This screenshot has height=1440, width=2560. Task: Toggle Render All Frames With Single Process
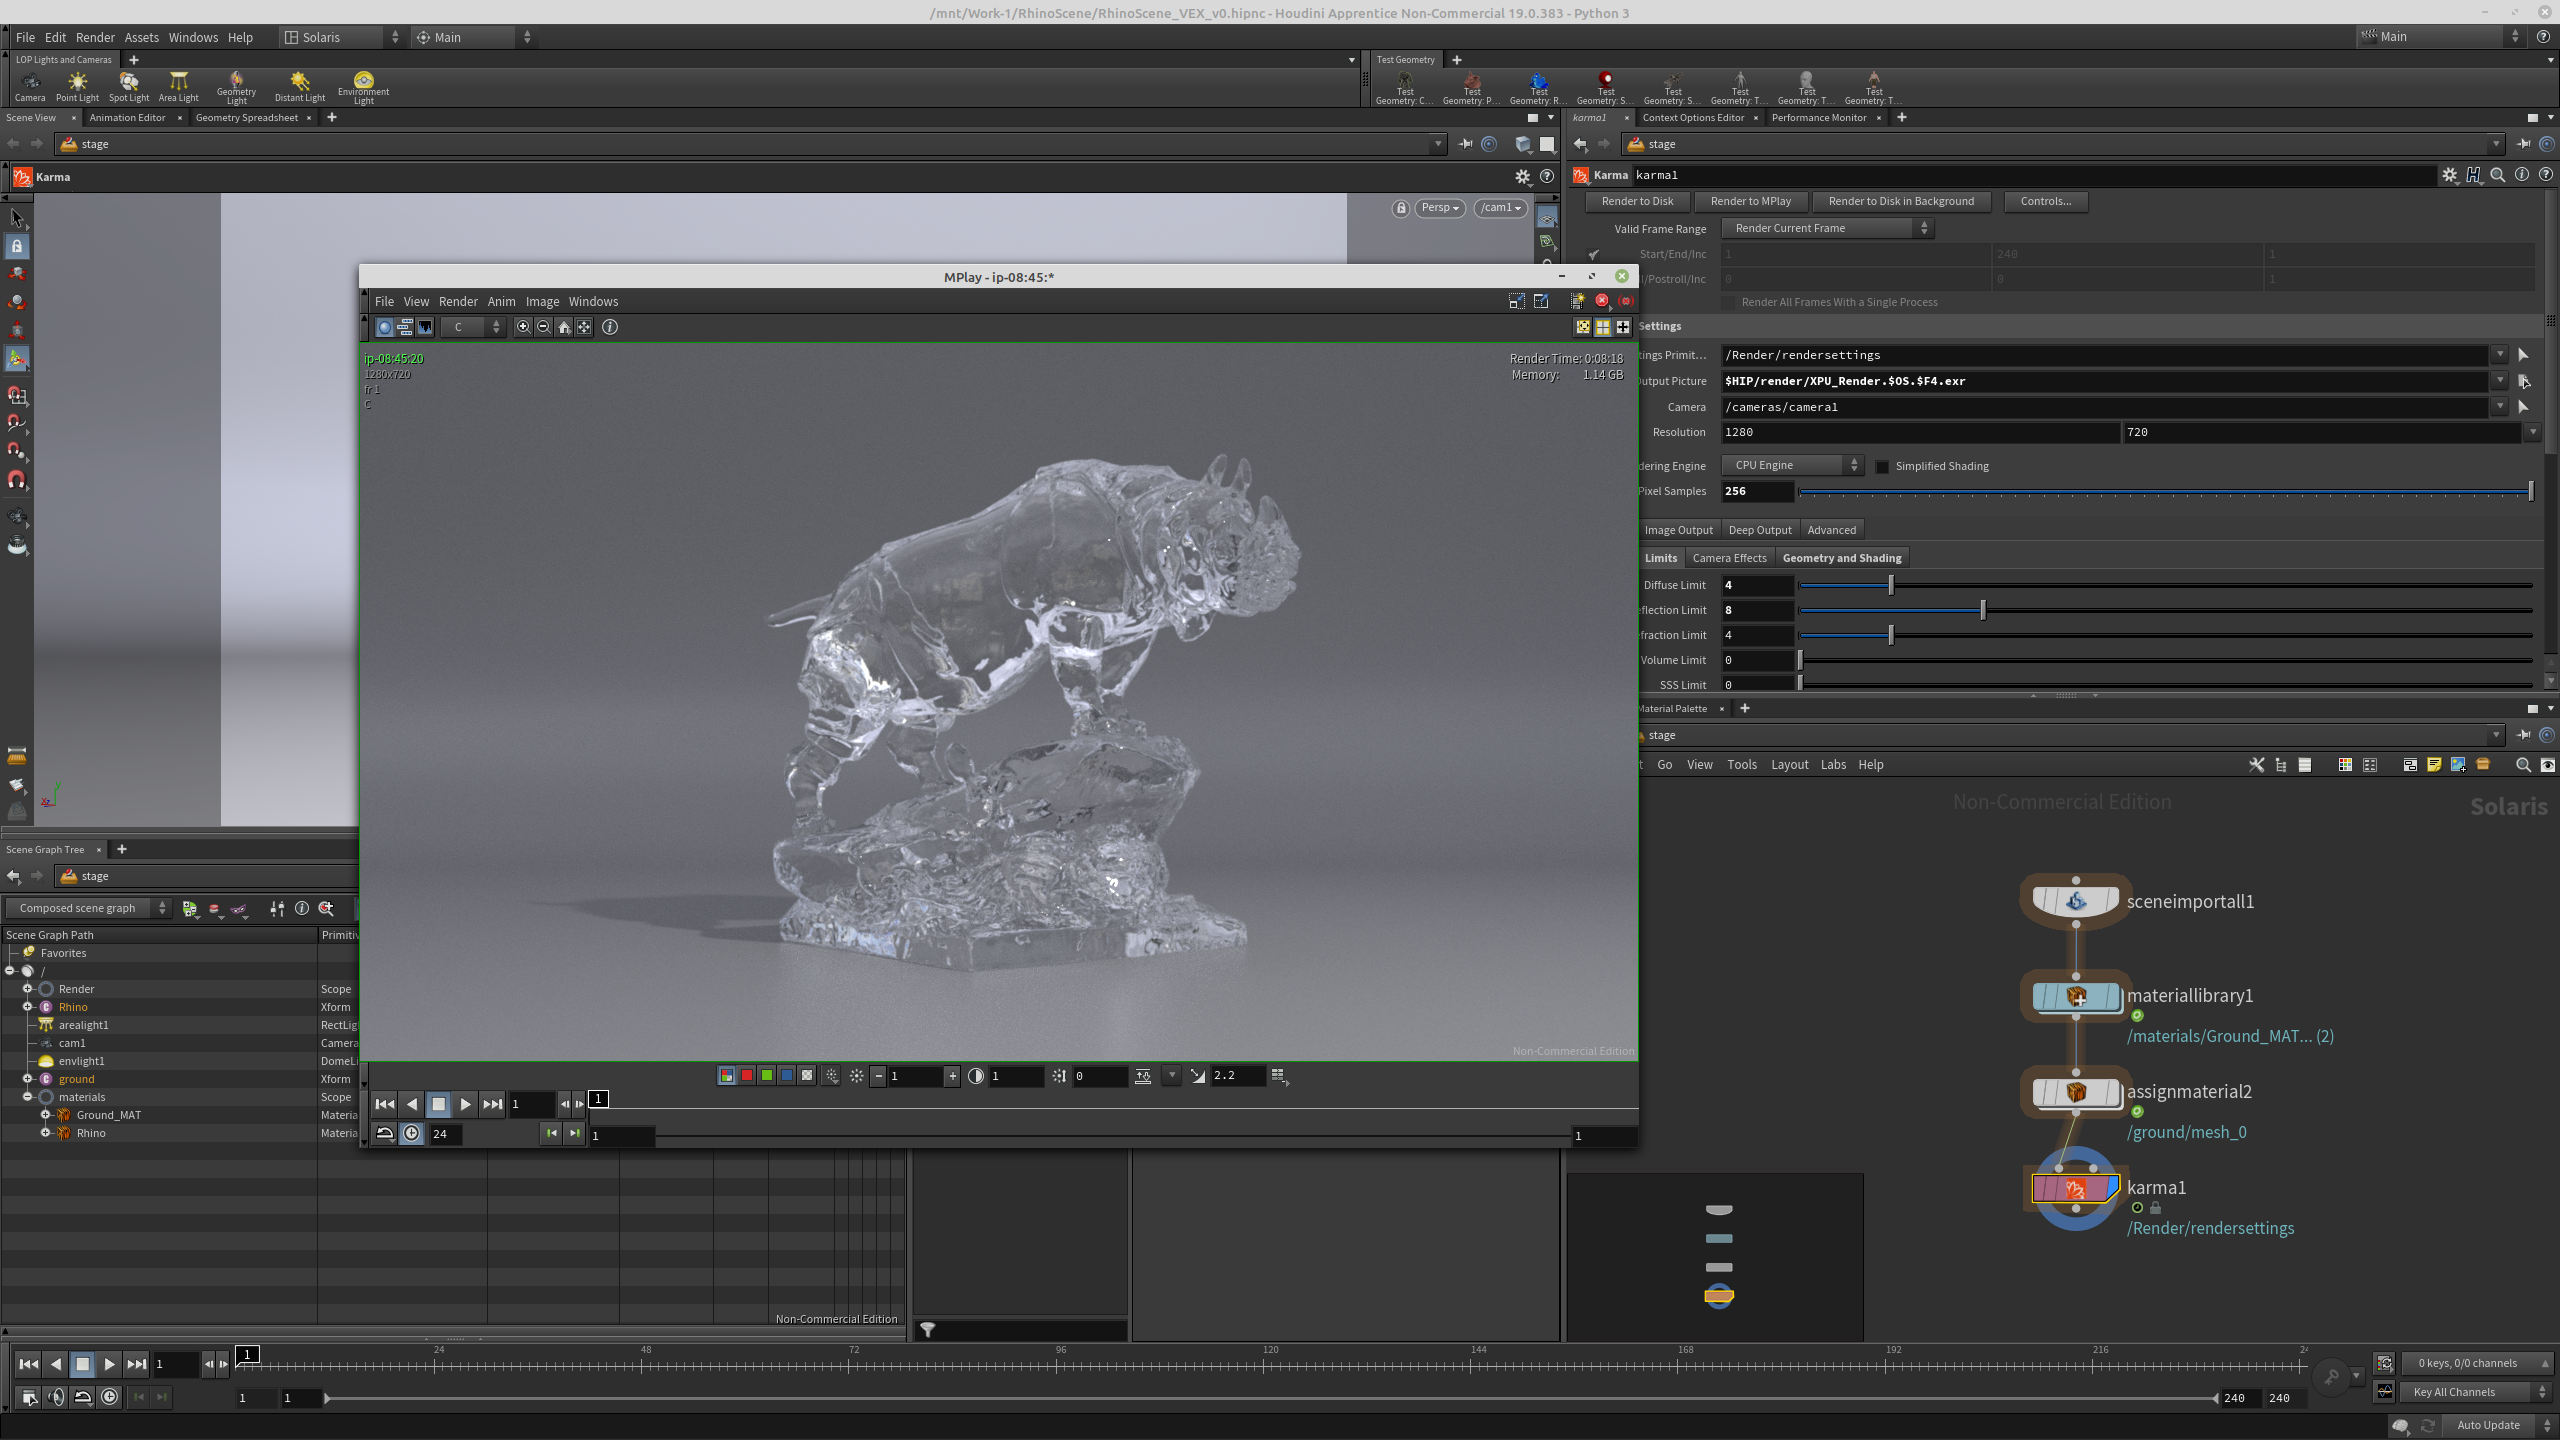click(1728, 302)
